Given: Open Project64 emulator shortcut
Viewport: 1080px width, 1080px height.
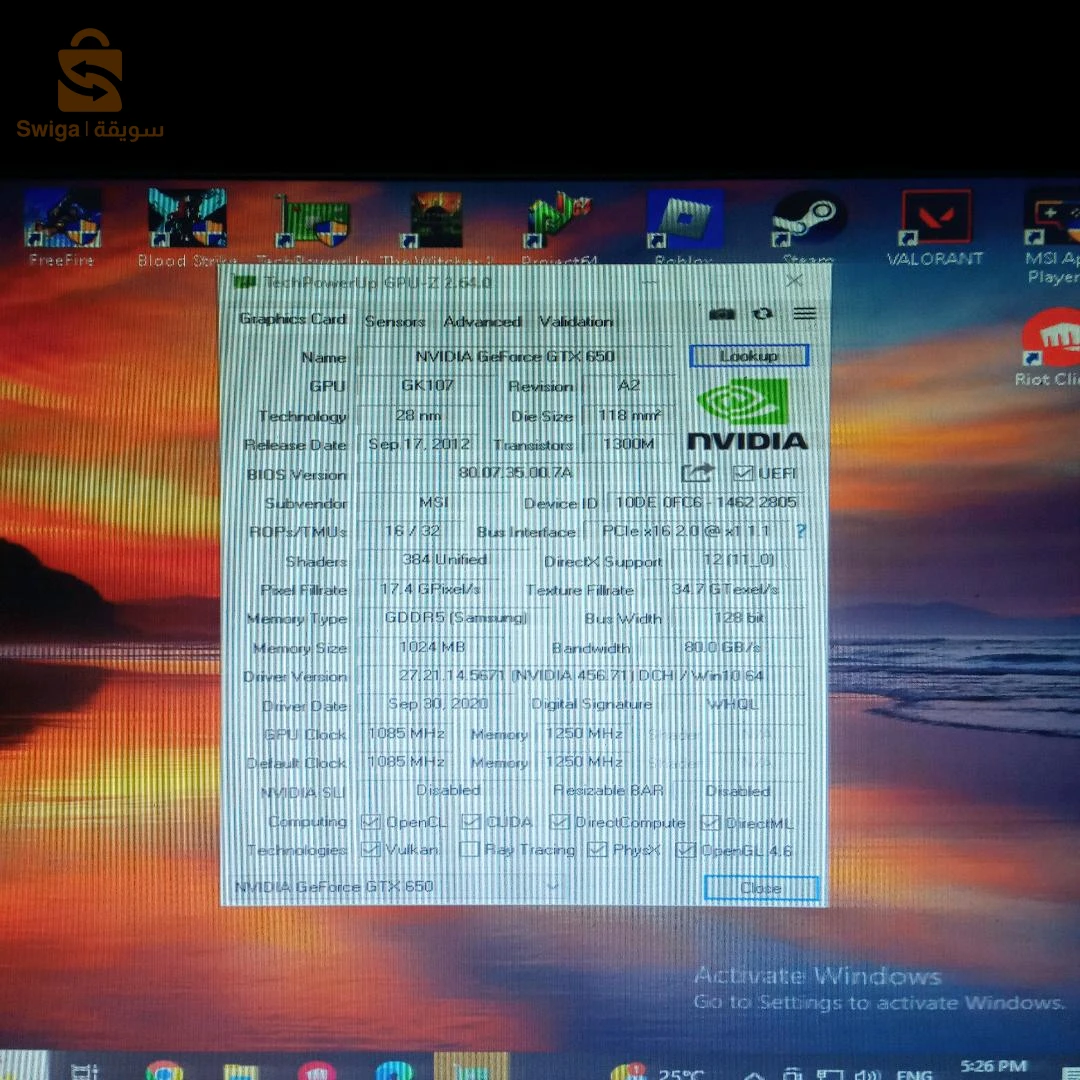Looking at the screenshot, I should (x=560, y=215).
